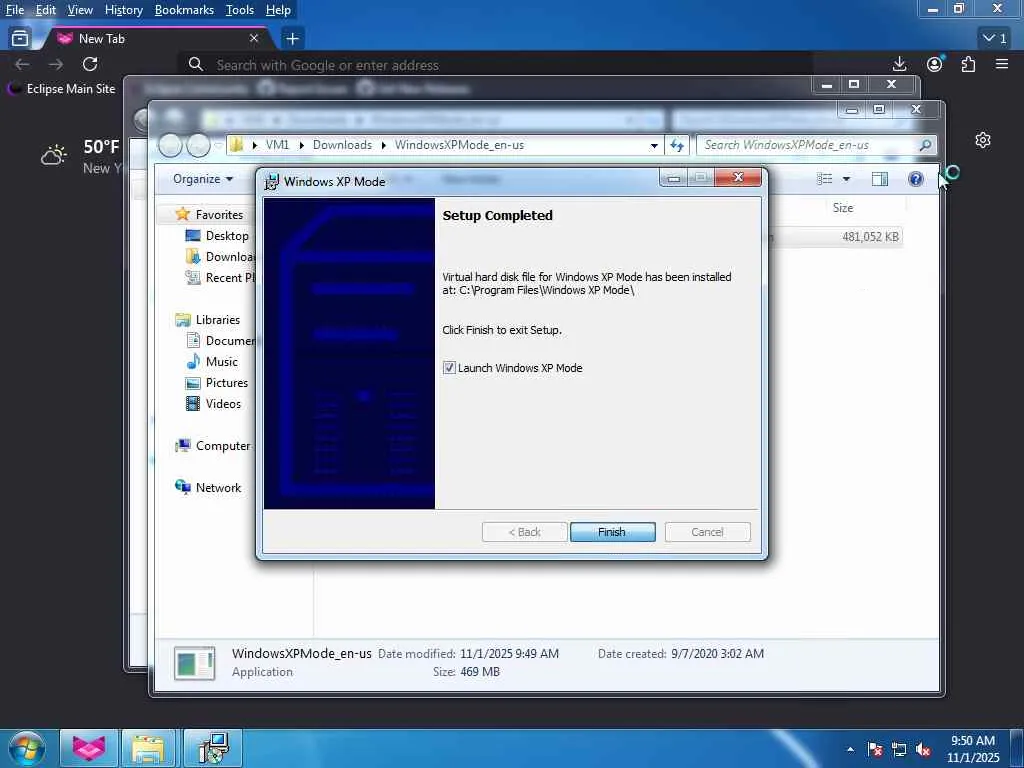Select Documents library in navigation pane

click(221, 341)
